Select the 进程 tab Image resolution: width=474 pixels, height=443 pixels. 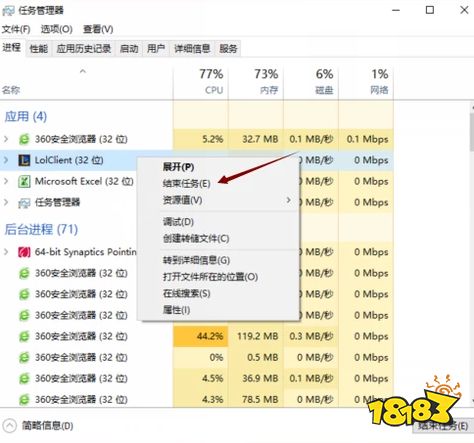(12, 48)
